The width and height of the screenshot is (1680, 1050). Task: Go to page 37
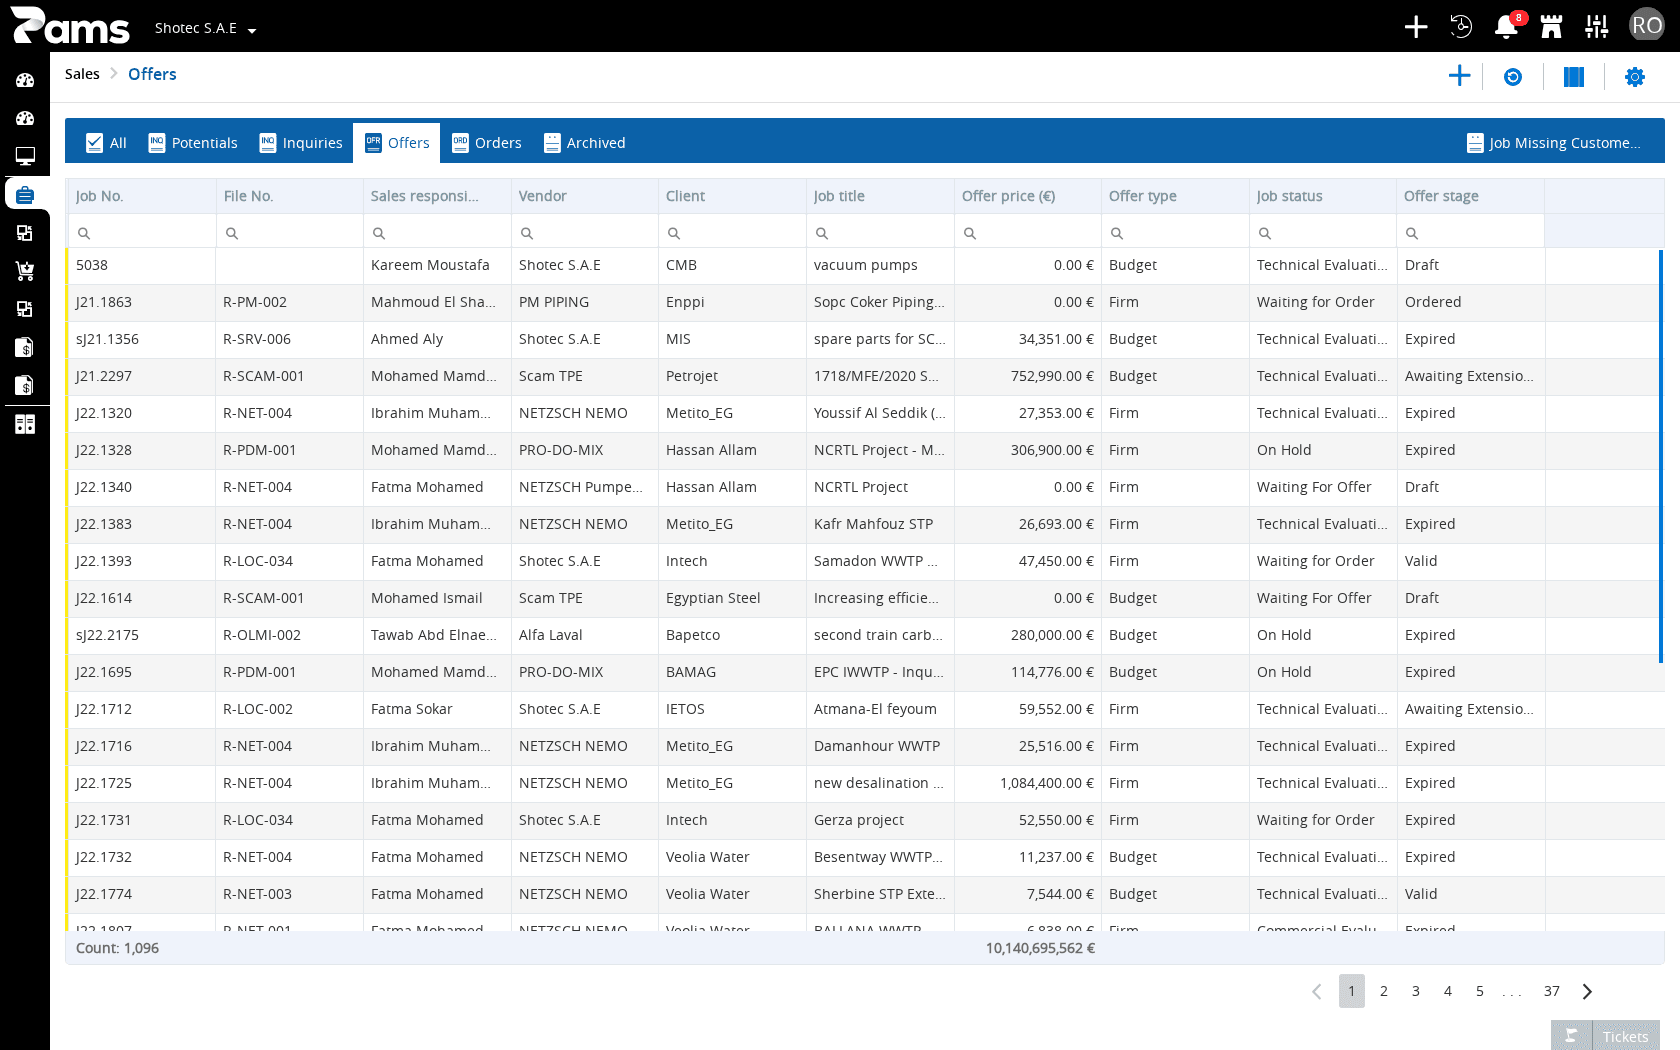coord(1552,991)
